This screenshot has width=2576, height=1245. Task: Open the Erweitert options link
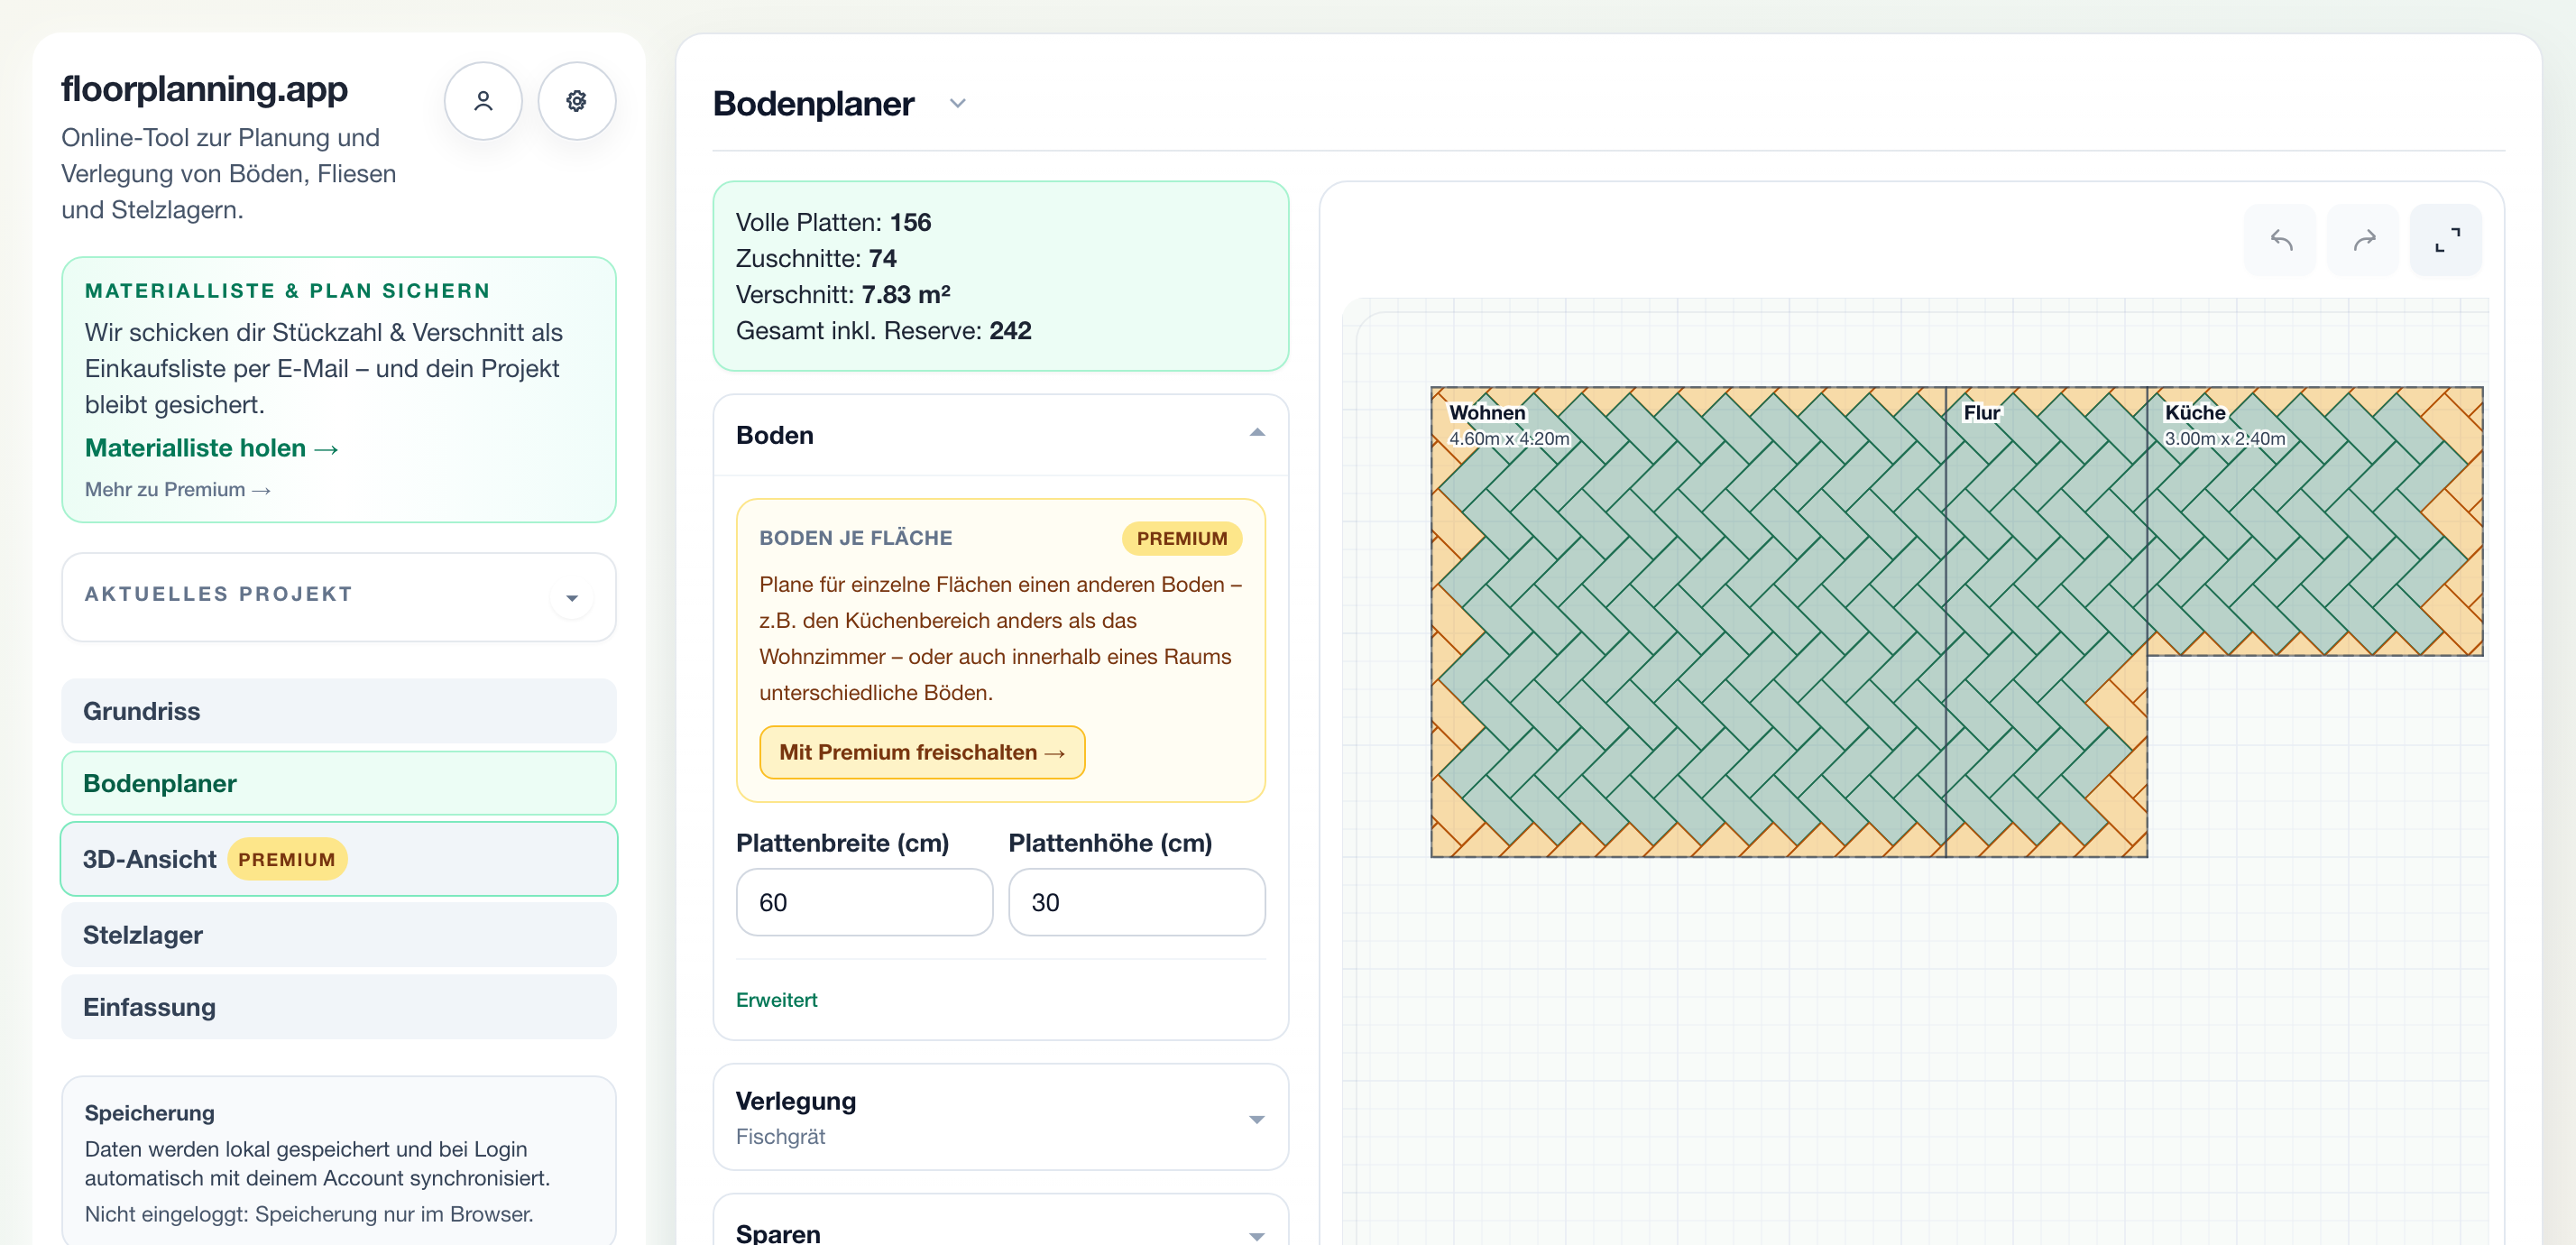click(776, 1000)
